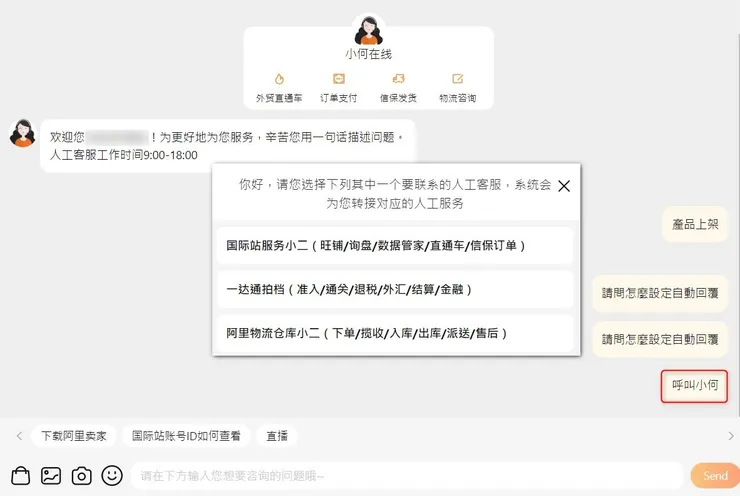Show previous quick questions with left chevron

tap(19, 436)
